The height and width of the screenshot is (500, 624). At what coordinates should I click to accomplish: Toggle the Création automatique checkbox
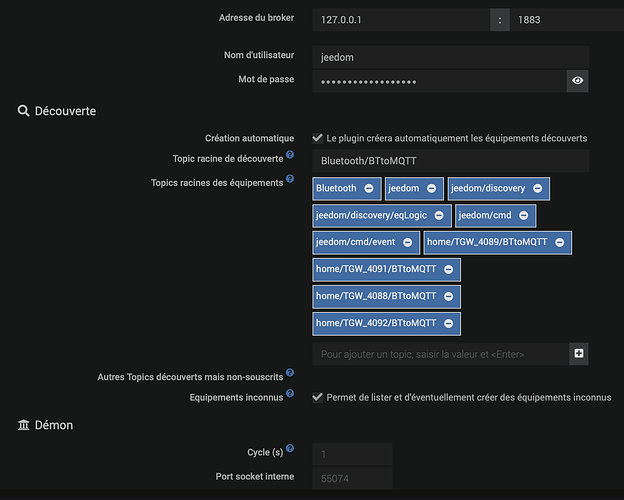pyautogui.click(x=318, y=138)
